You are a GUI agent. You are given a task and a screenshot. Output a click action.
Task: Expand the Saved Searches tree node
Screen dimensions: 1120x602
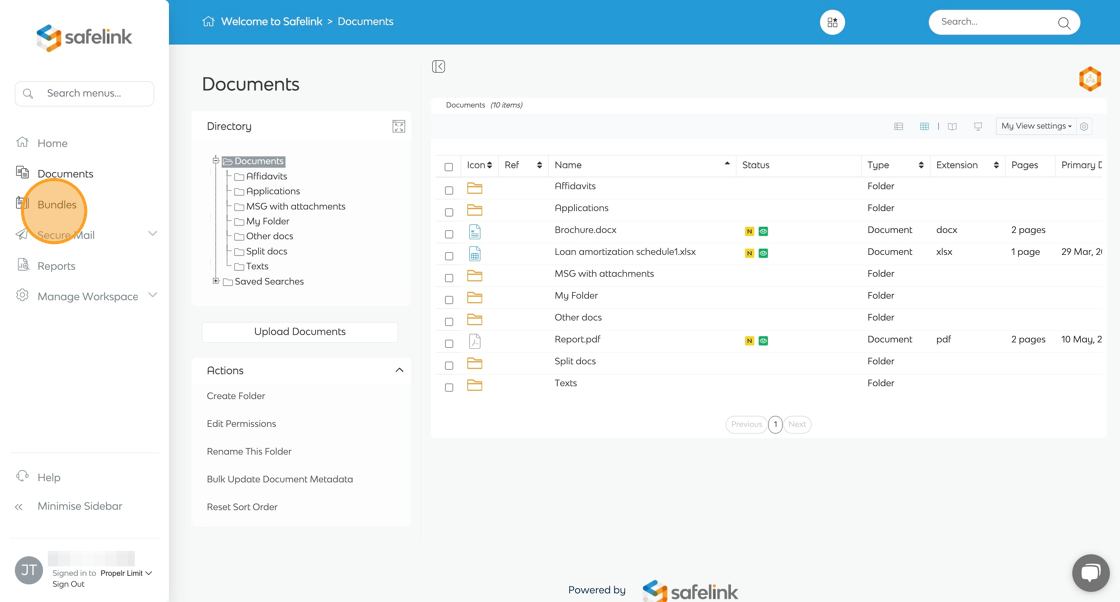pyautogui.click(x=216, y=281)
